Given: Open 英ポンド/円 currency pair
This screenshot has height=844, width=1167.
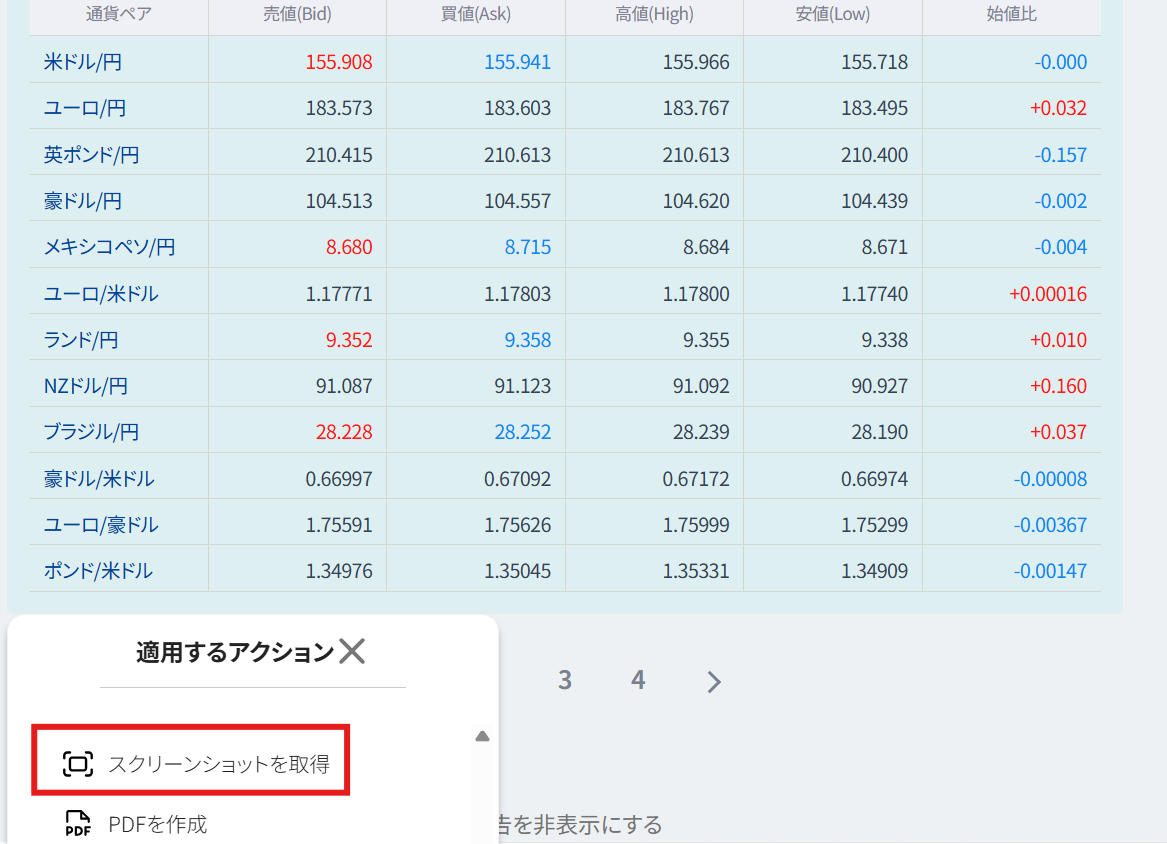Looking at the screenshot, I should tap(92, 155).
